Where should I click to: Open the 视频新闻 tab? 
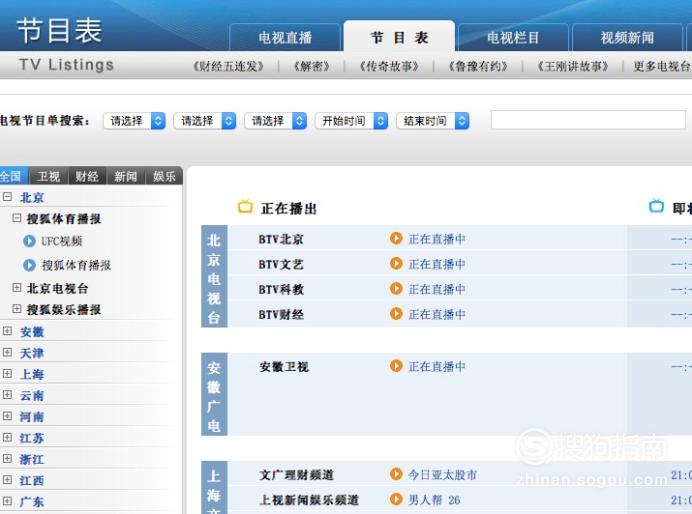pos(627,38)
